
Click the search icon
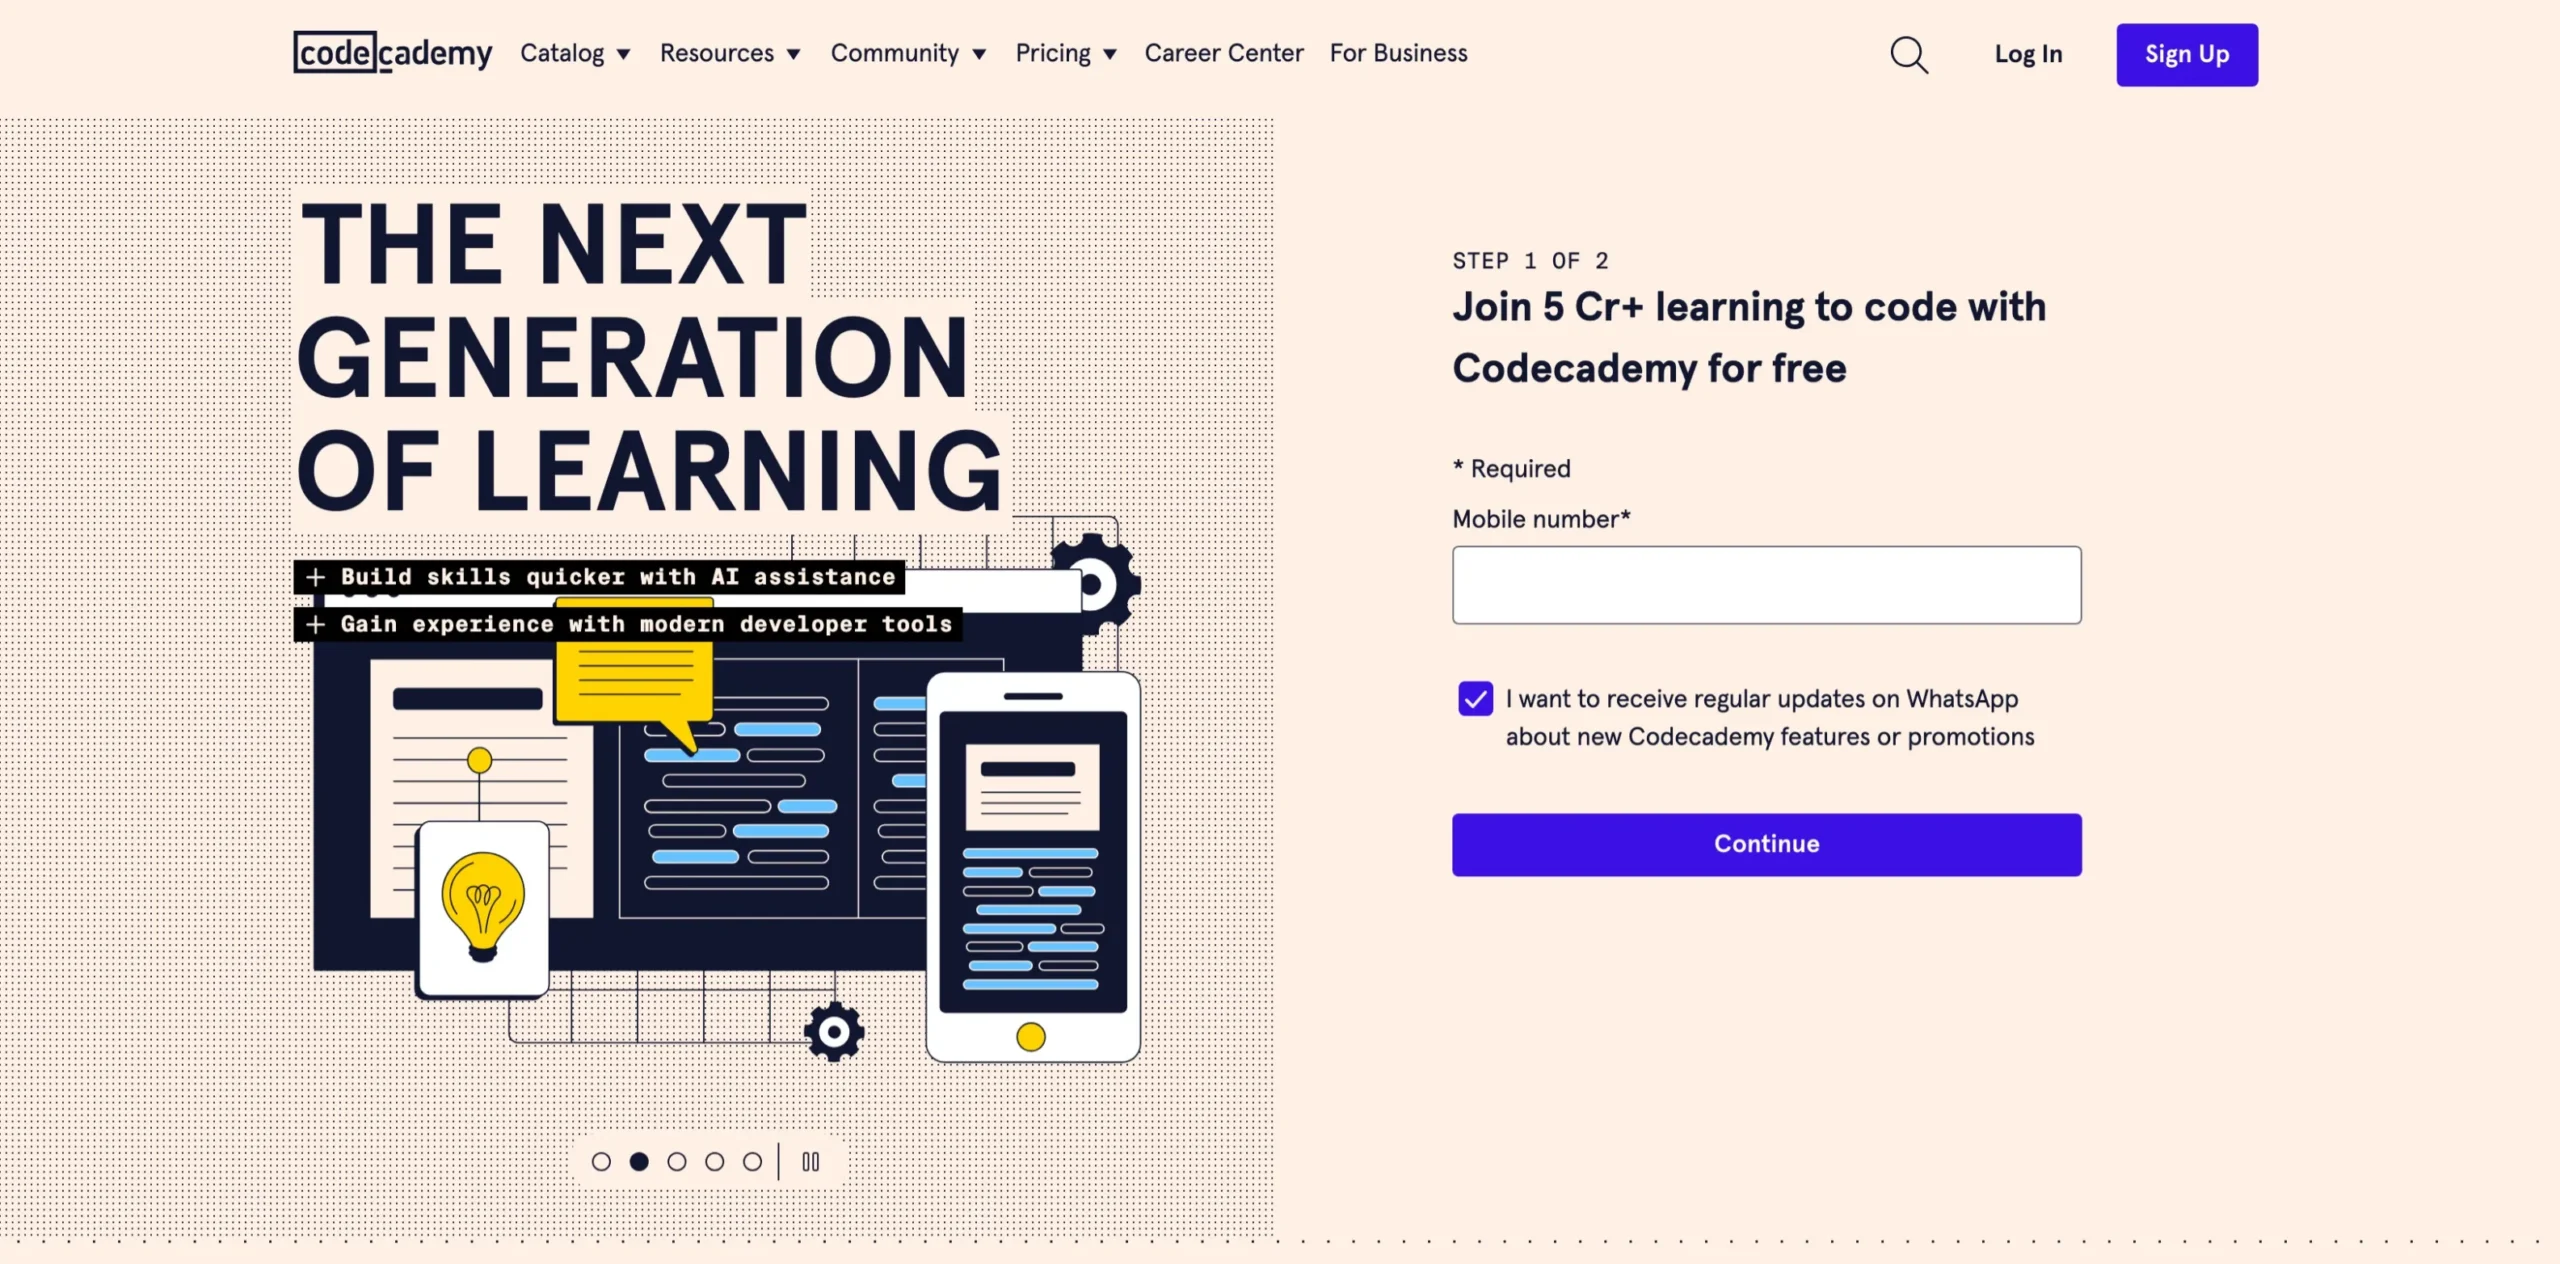(1907, 54)
